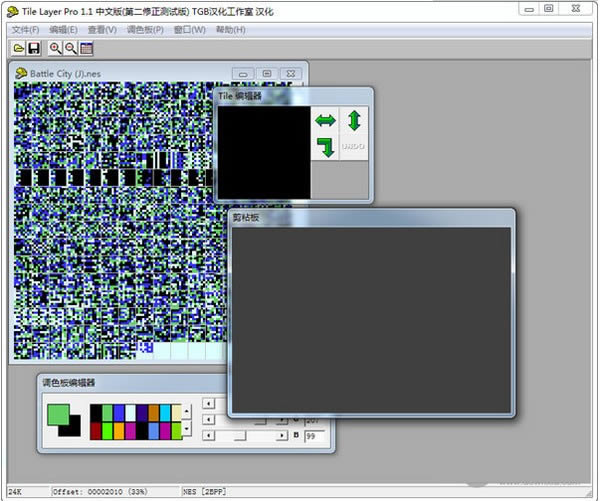Open the 查看(V) menu

[x=102, y=30]
